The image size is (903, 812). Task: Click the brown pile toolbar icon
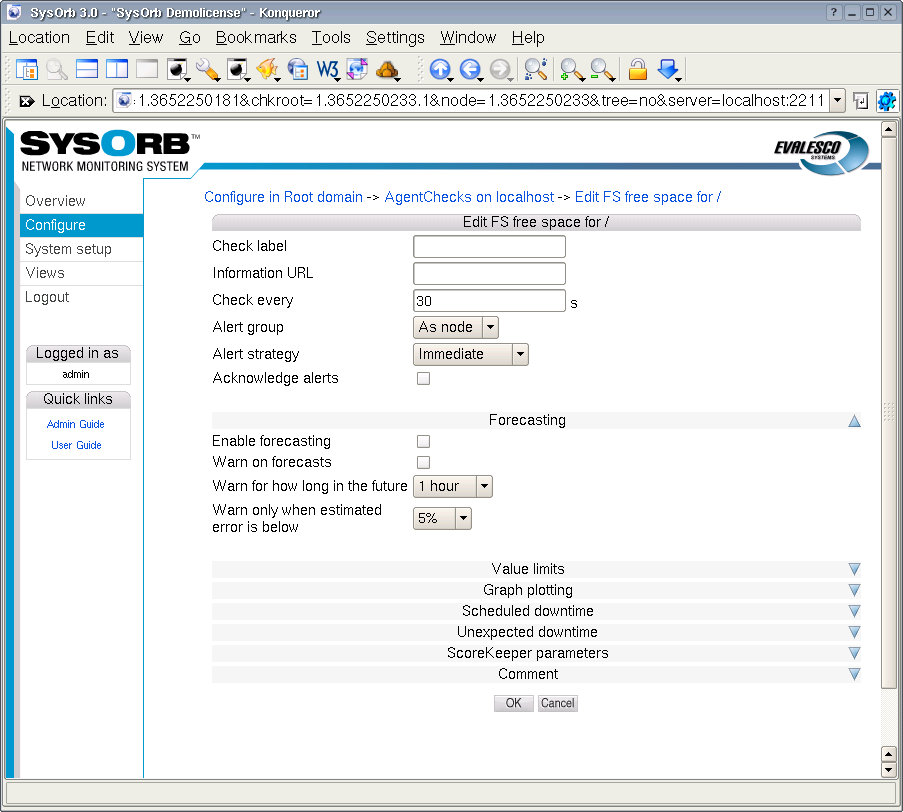[x=388, y=70]
